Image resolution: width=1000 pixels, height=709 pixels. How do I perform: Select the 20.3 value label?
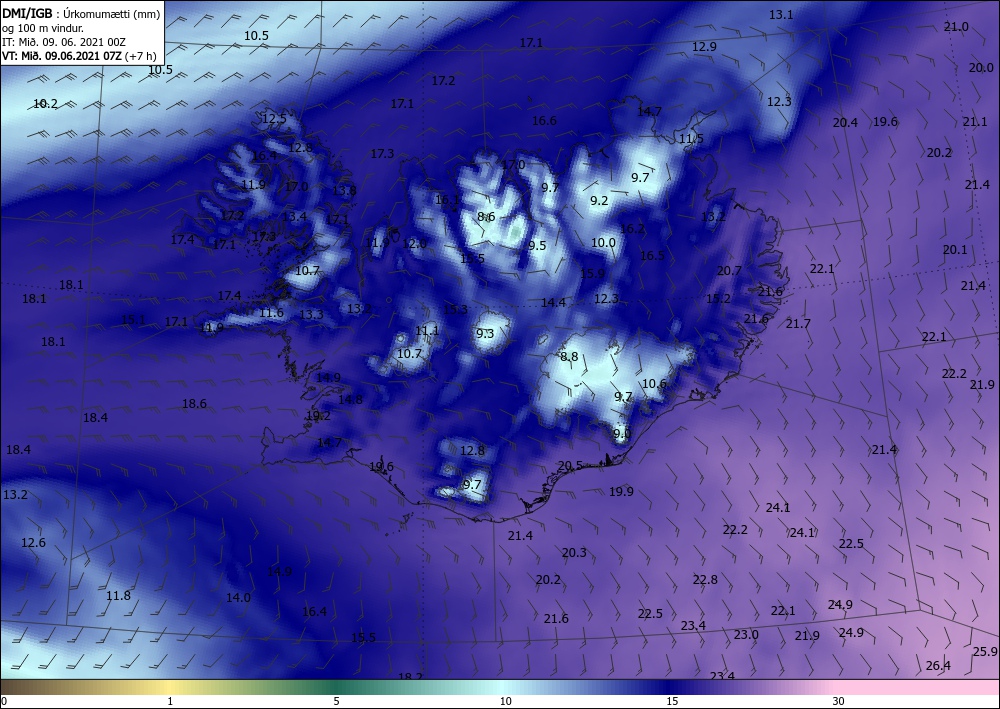pyautogui.click(x=574, y=552)
